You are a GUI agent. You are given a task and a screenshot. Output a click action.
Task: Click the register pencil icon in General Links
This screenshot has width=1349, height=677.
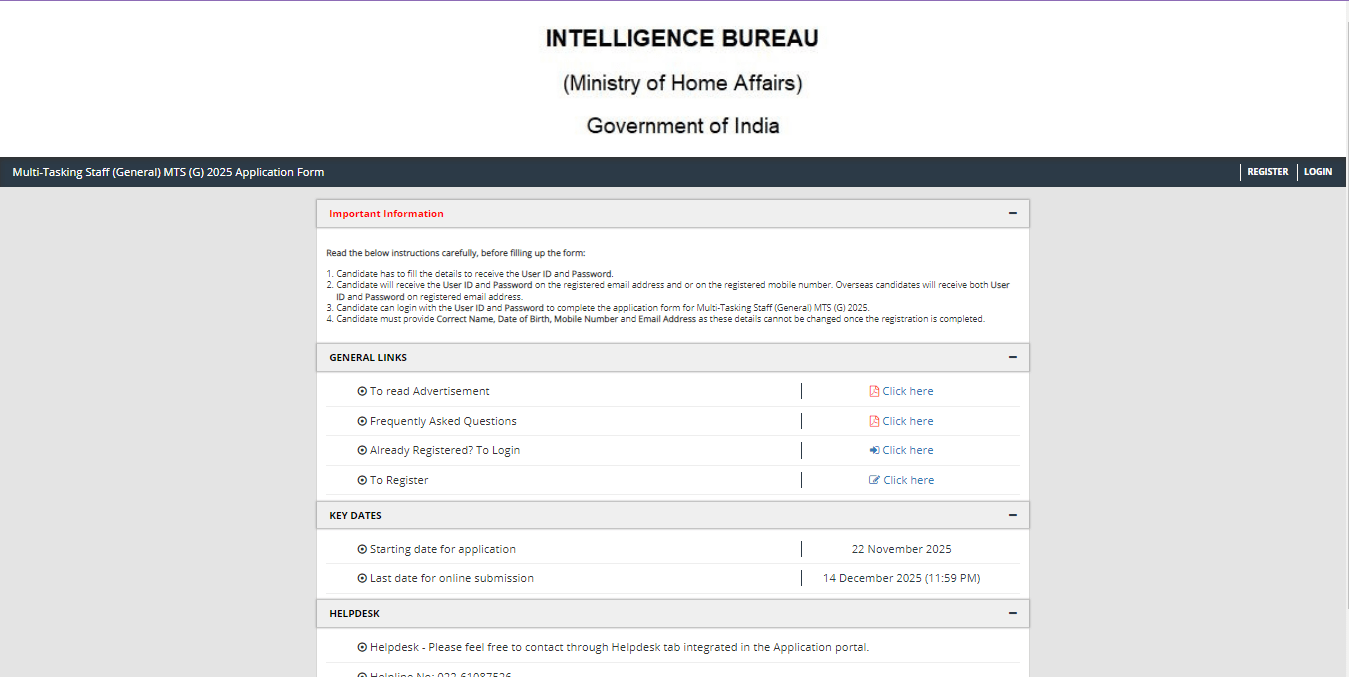point(874,479)
